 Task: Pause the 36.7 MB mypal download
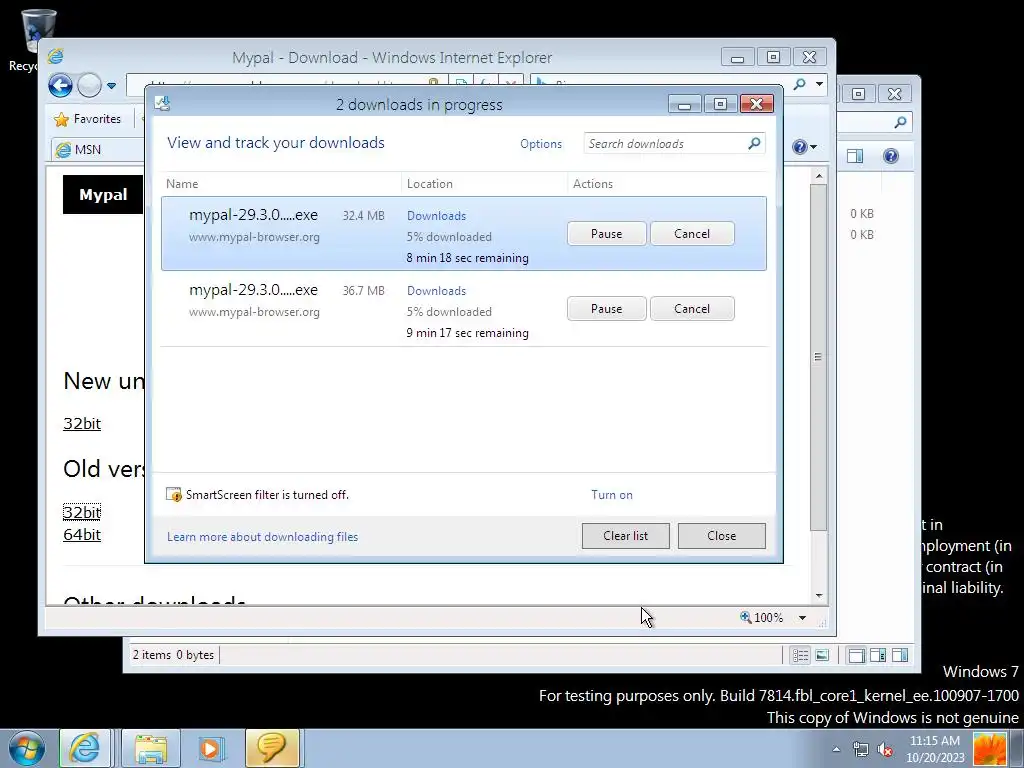pos(606,309)
